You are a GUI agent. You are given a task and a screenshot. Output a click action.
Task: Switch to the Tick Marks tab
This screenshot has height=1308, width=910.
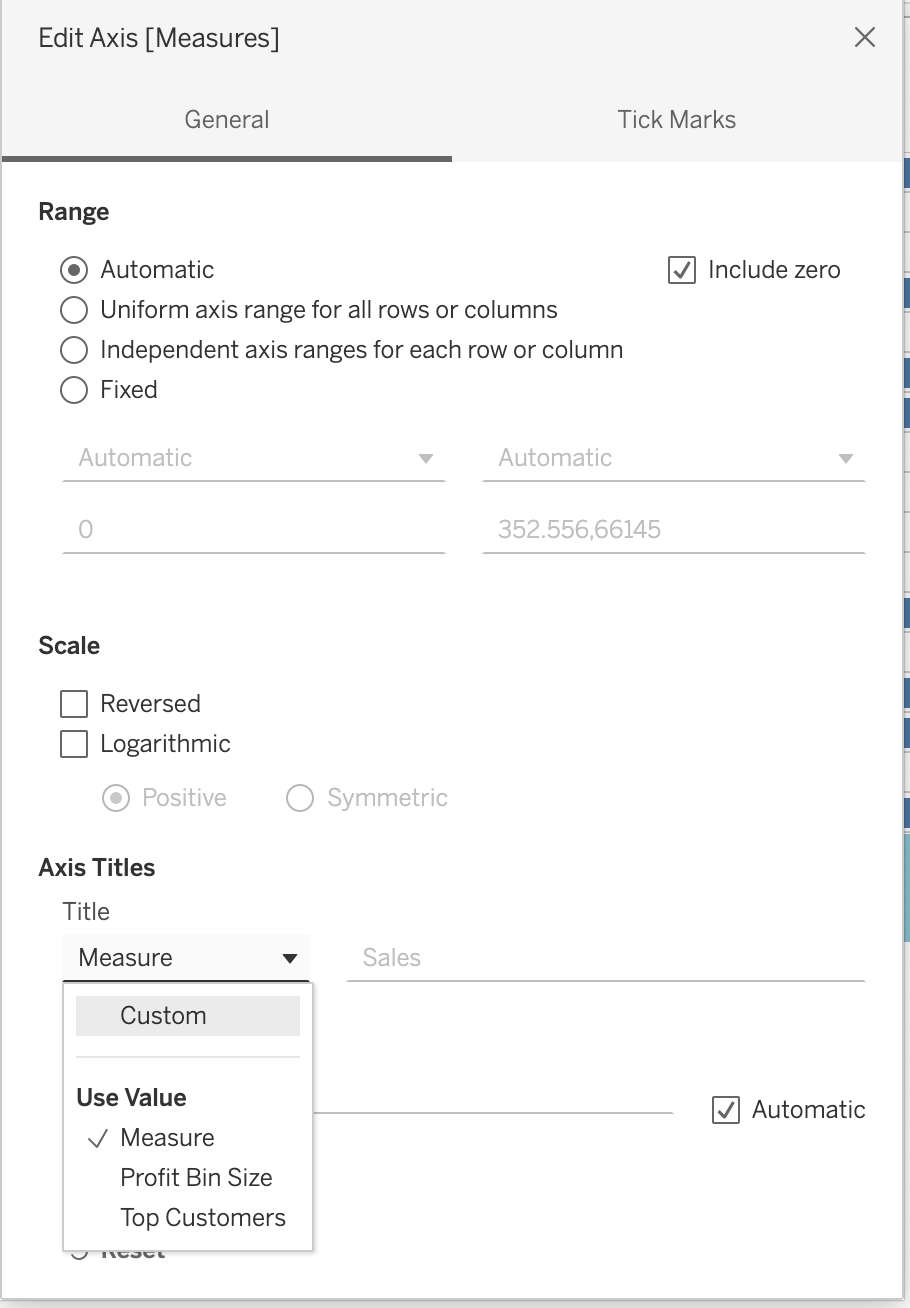[676, 119]
